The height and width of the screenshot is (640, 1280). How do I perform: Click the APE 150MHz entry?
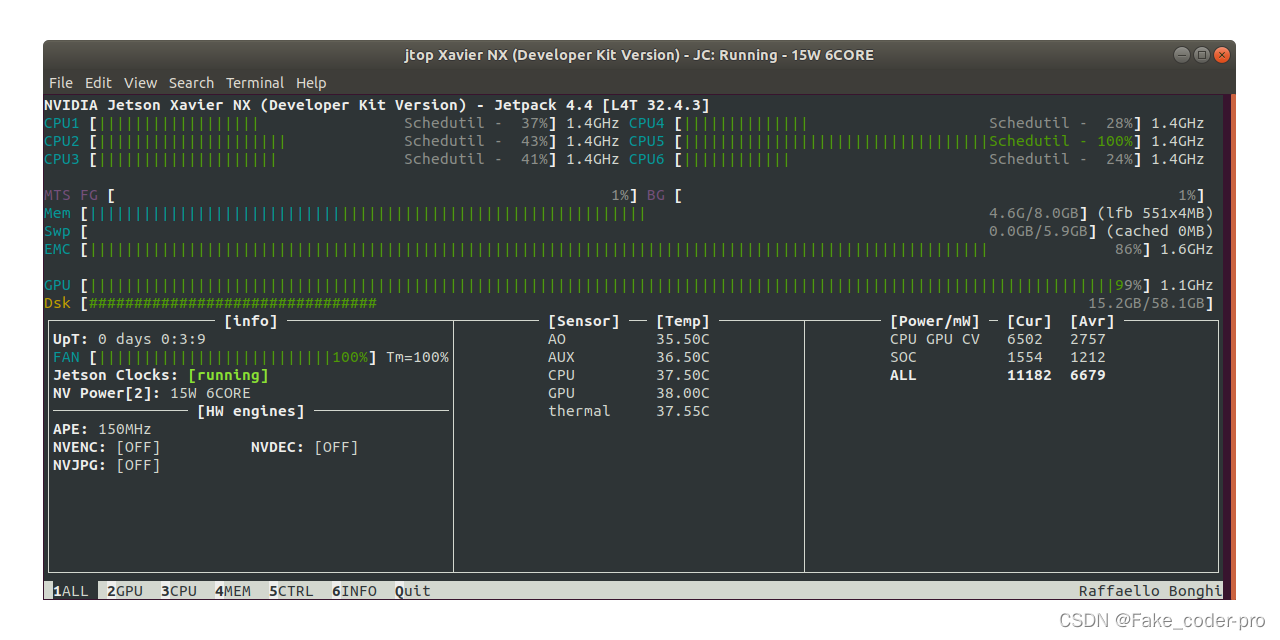[x=102, y=429]
